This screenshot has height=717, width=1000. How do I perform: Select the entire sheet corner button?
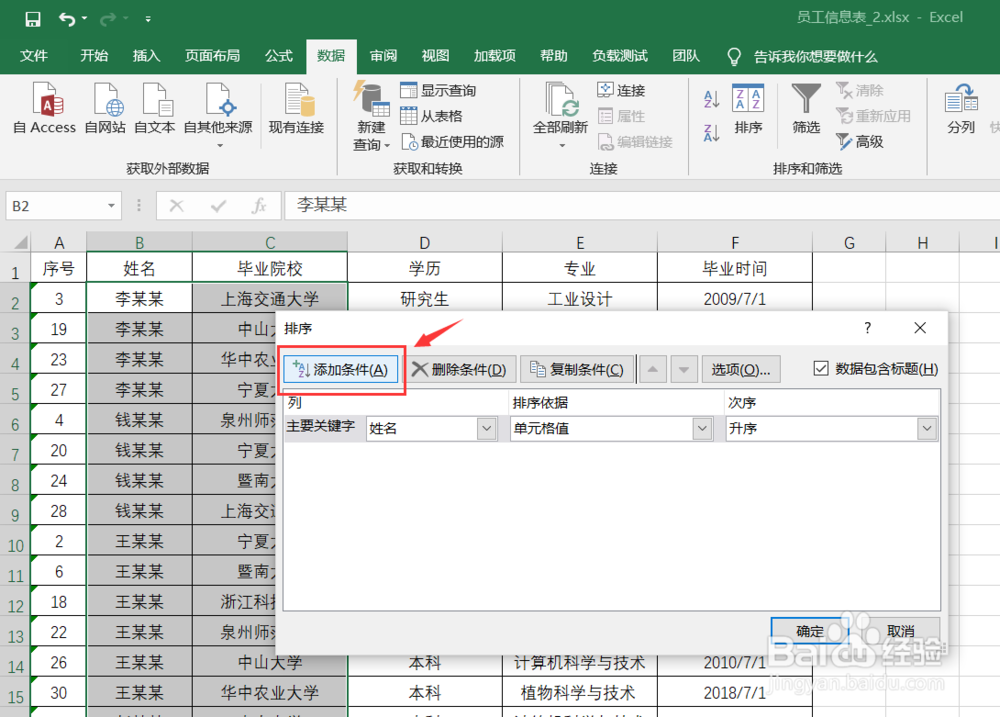15,242
